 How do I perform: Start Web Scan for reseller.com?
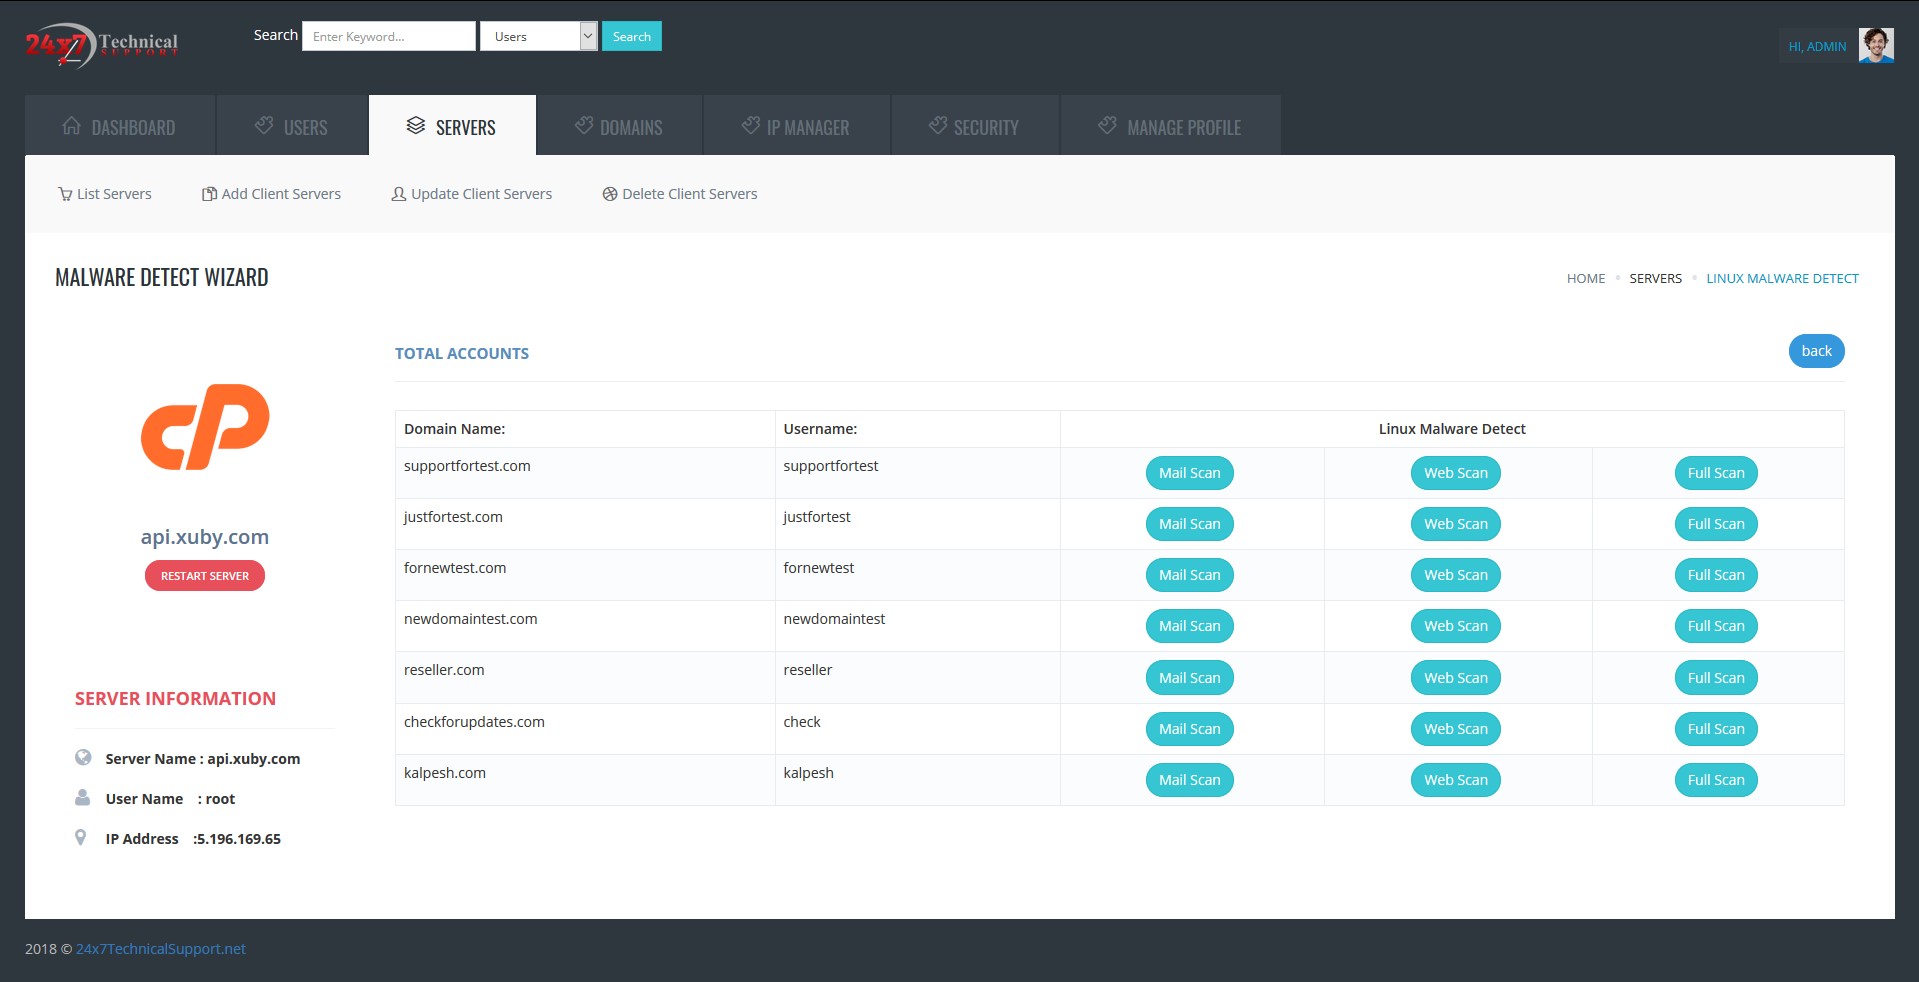tap(1455, 678)
